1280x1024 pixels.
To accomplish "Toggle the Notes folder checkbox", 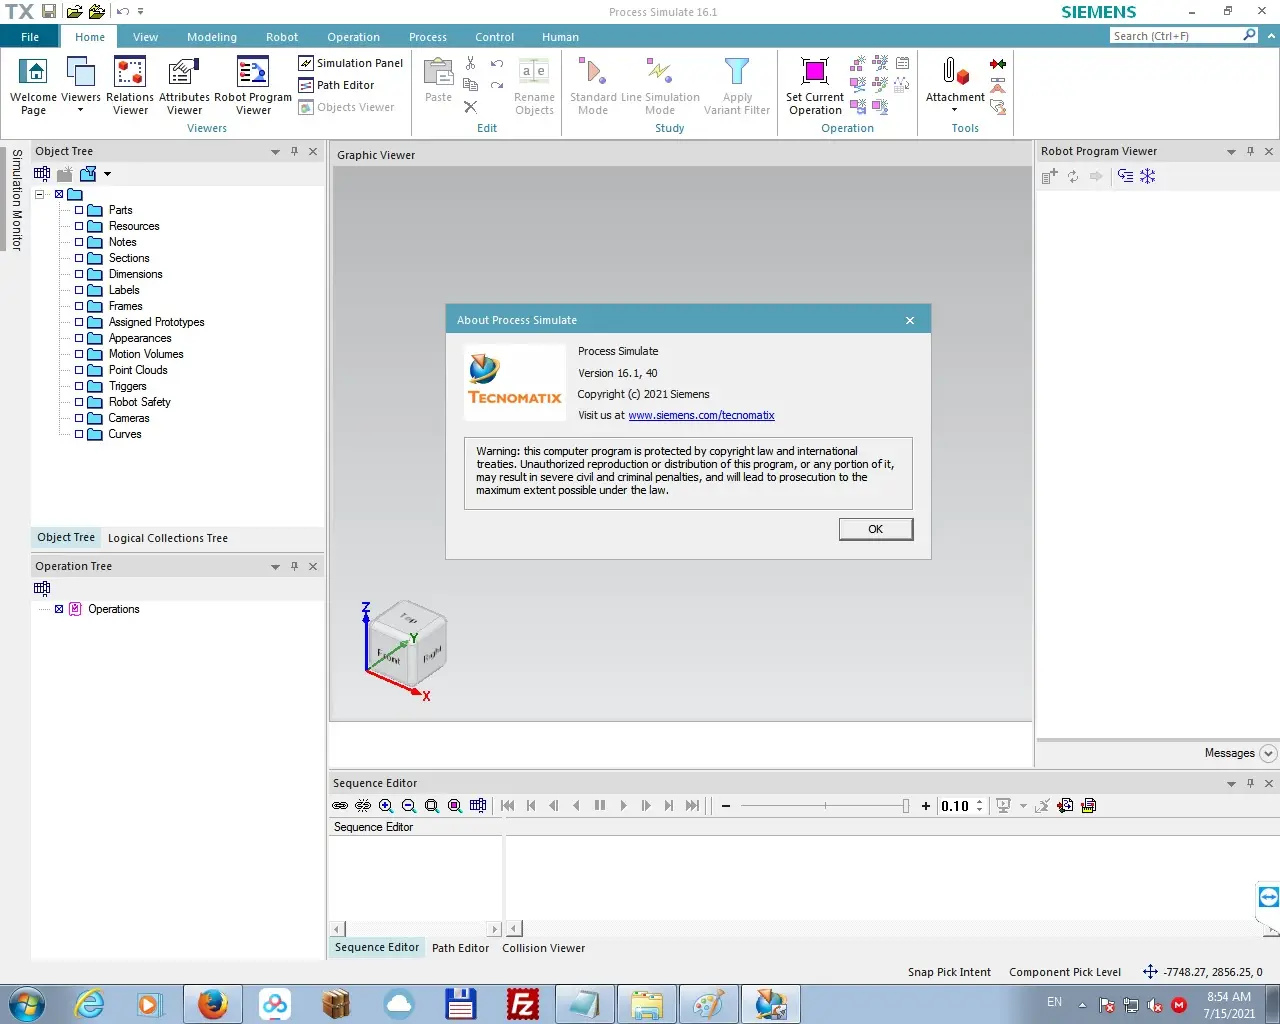I will pyautogui.click(x=79, y=242).
